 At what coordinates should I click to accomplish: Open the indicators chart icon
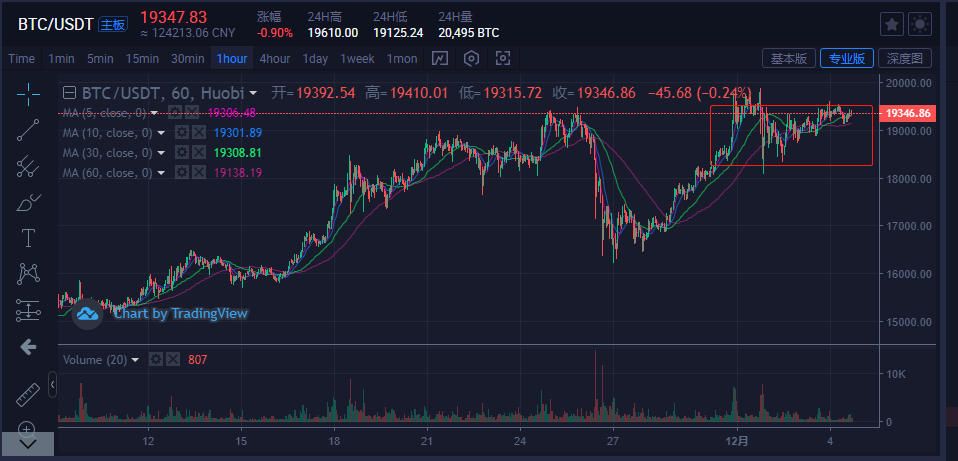(440, 58)
